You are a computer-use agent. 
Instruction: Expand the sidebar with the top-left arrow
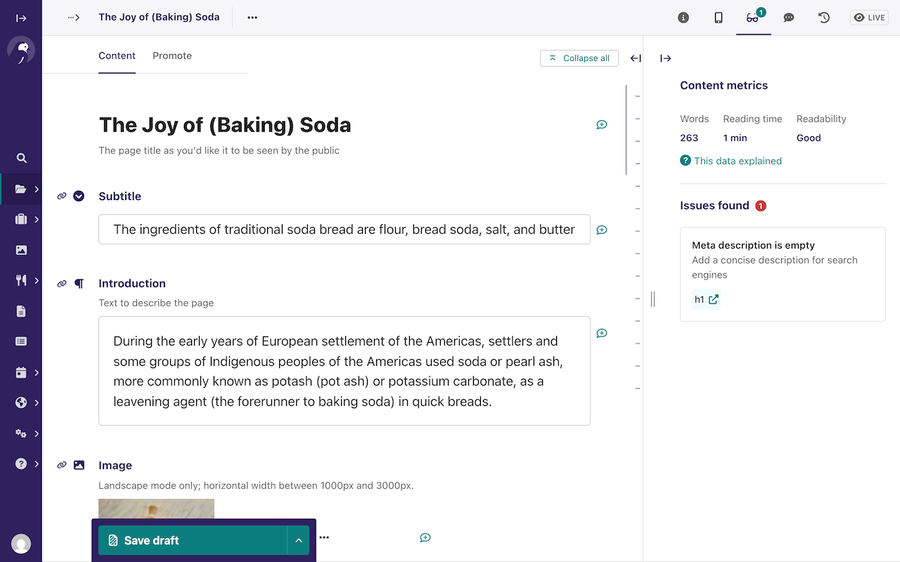click(21, 18)
